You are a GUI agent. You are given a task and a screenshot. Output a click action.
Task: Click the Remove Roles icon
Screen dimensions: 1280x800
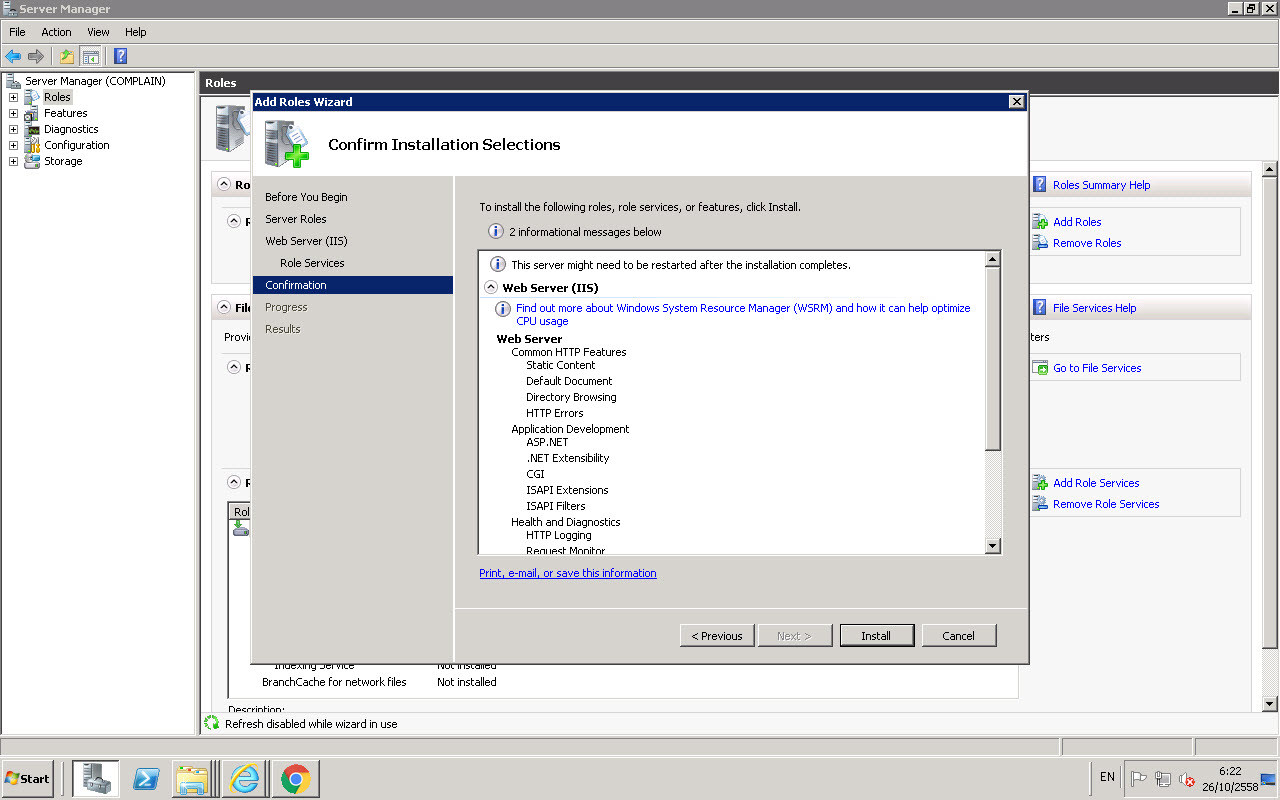point(1040,243)
